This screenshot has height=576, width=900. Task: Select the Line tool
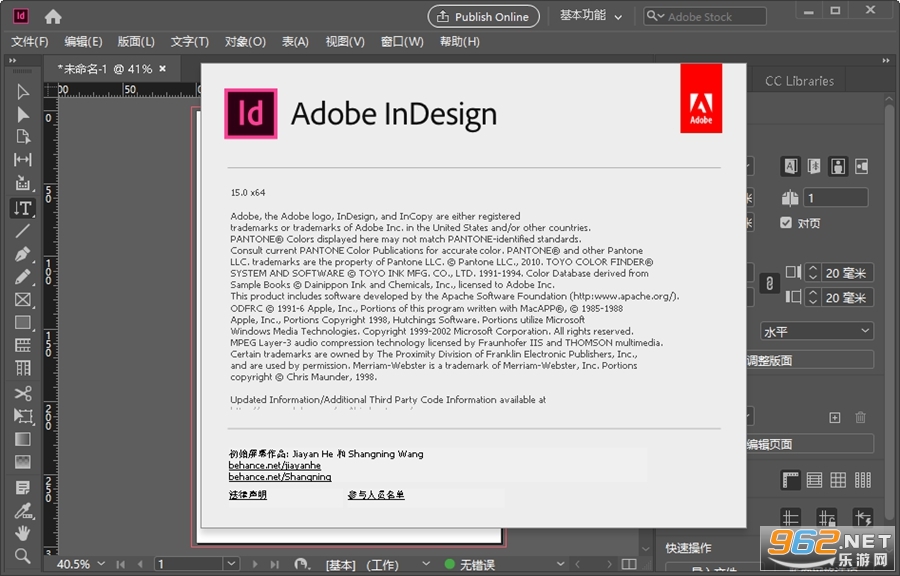[x=22, y=231]
